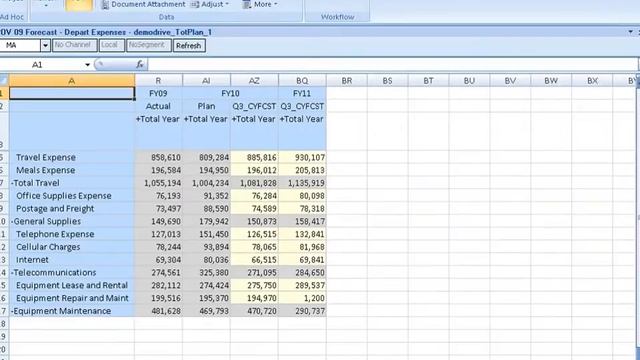Expand +Total Year under FY09 Actual

[x=158, y=119]
